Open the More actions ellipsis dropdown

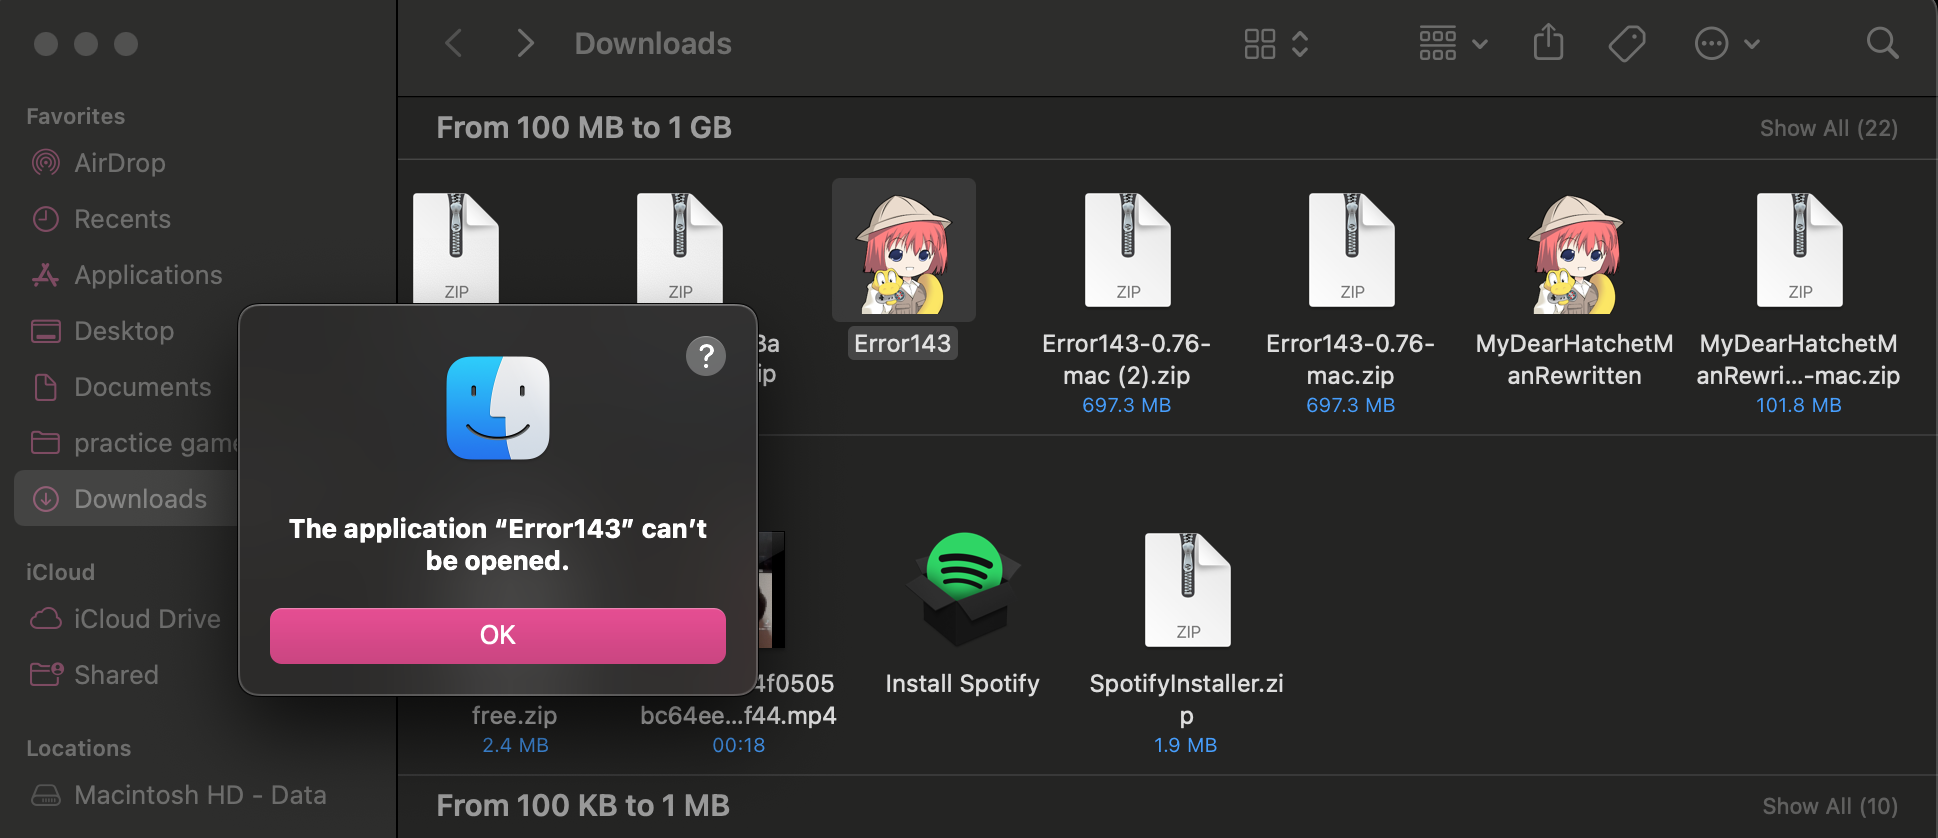click(1726, 43)
